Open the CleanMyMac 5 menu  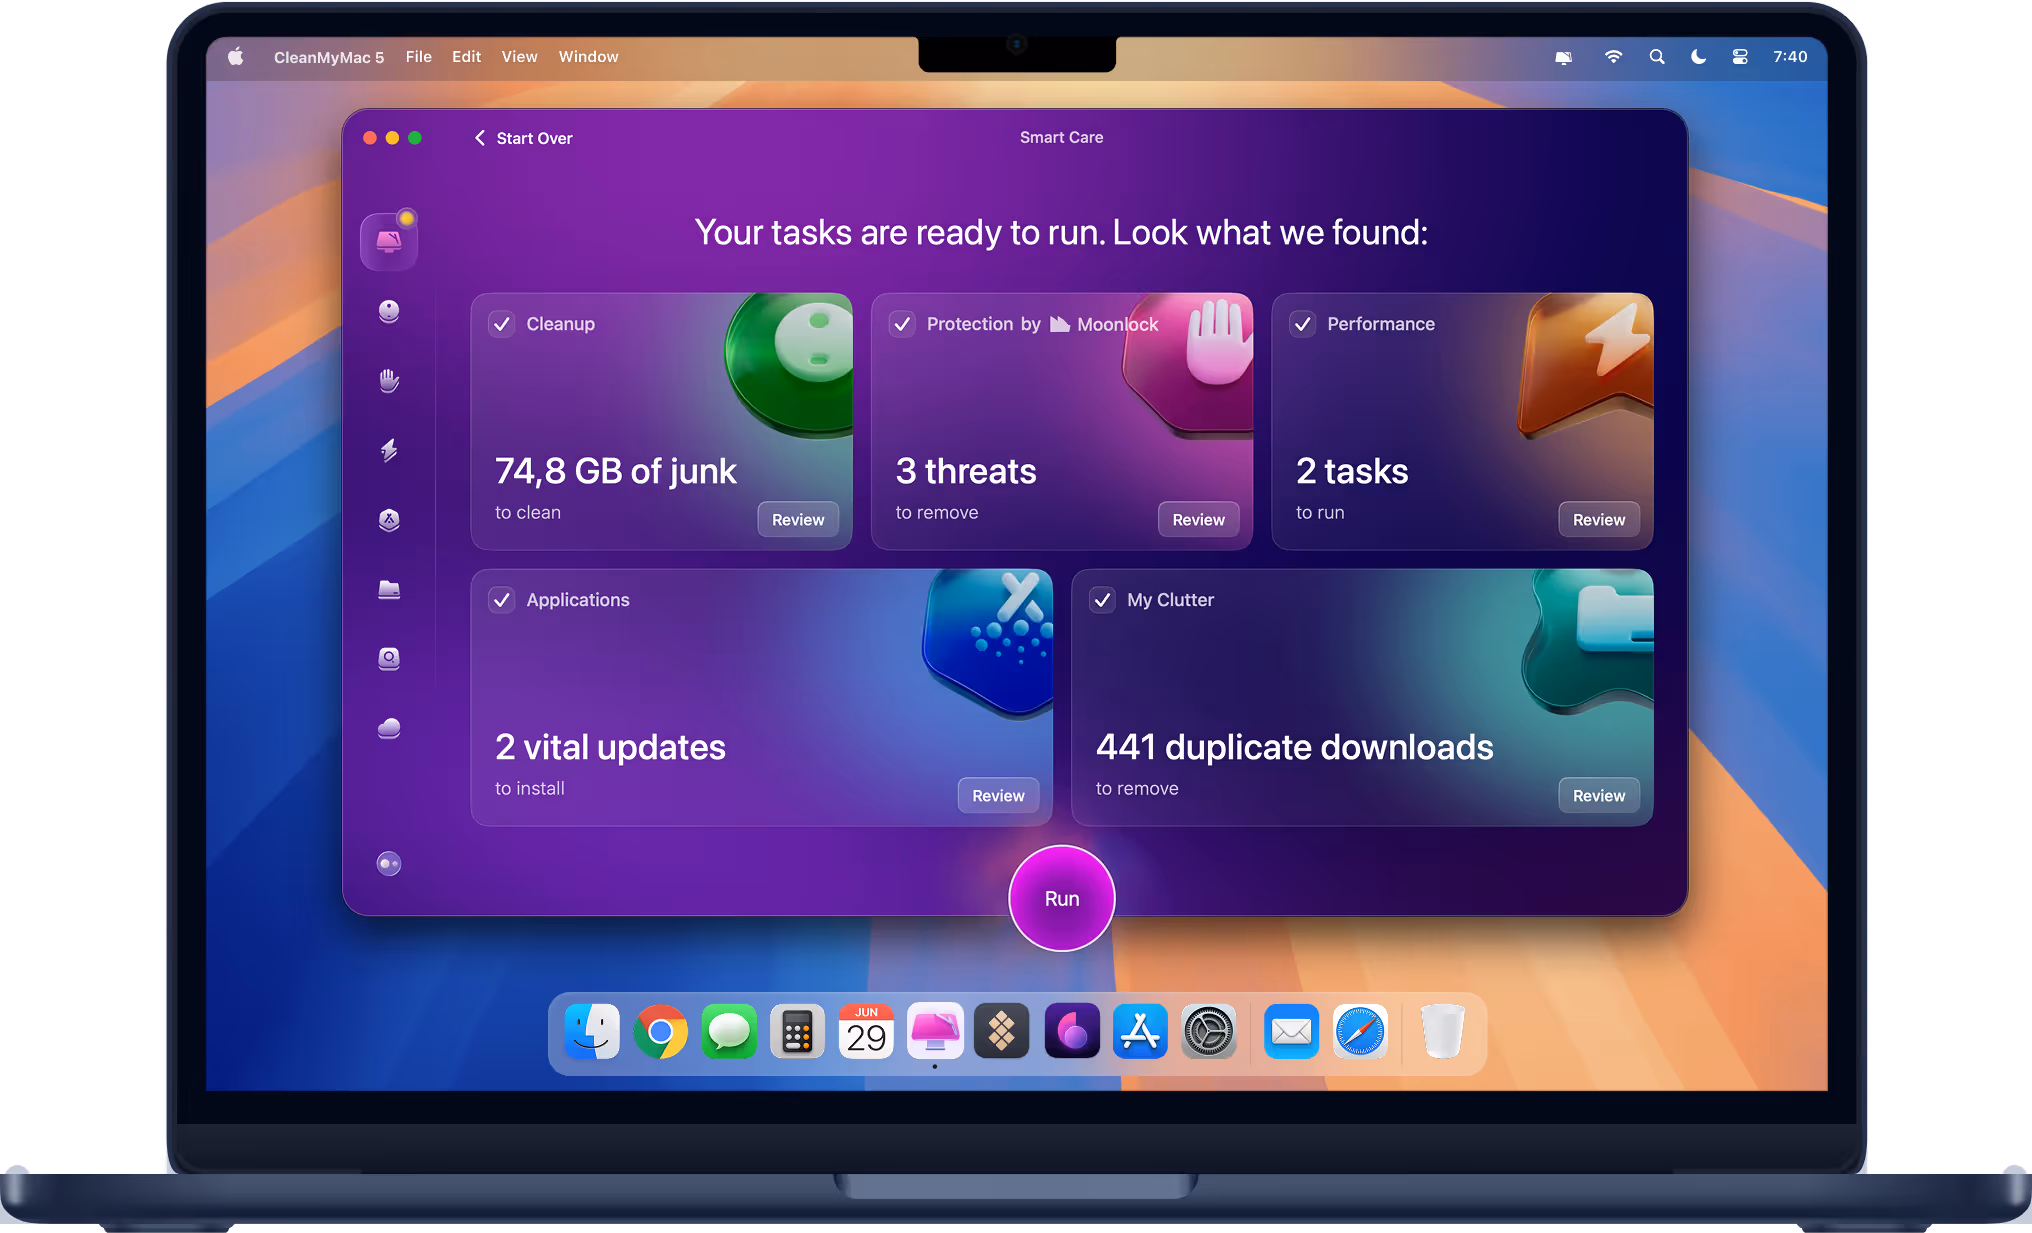tap(329, 57)
